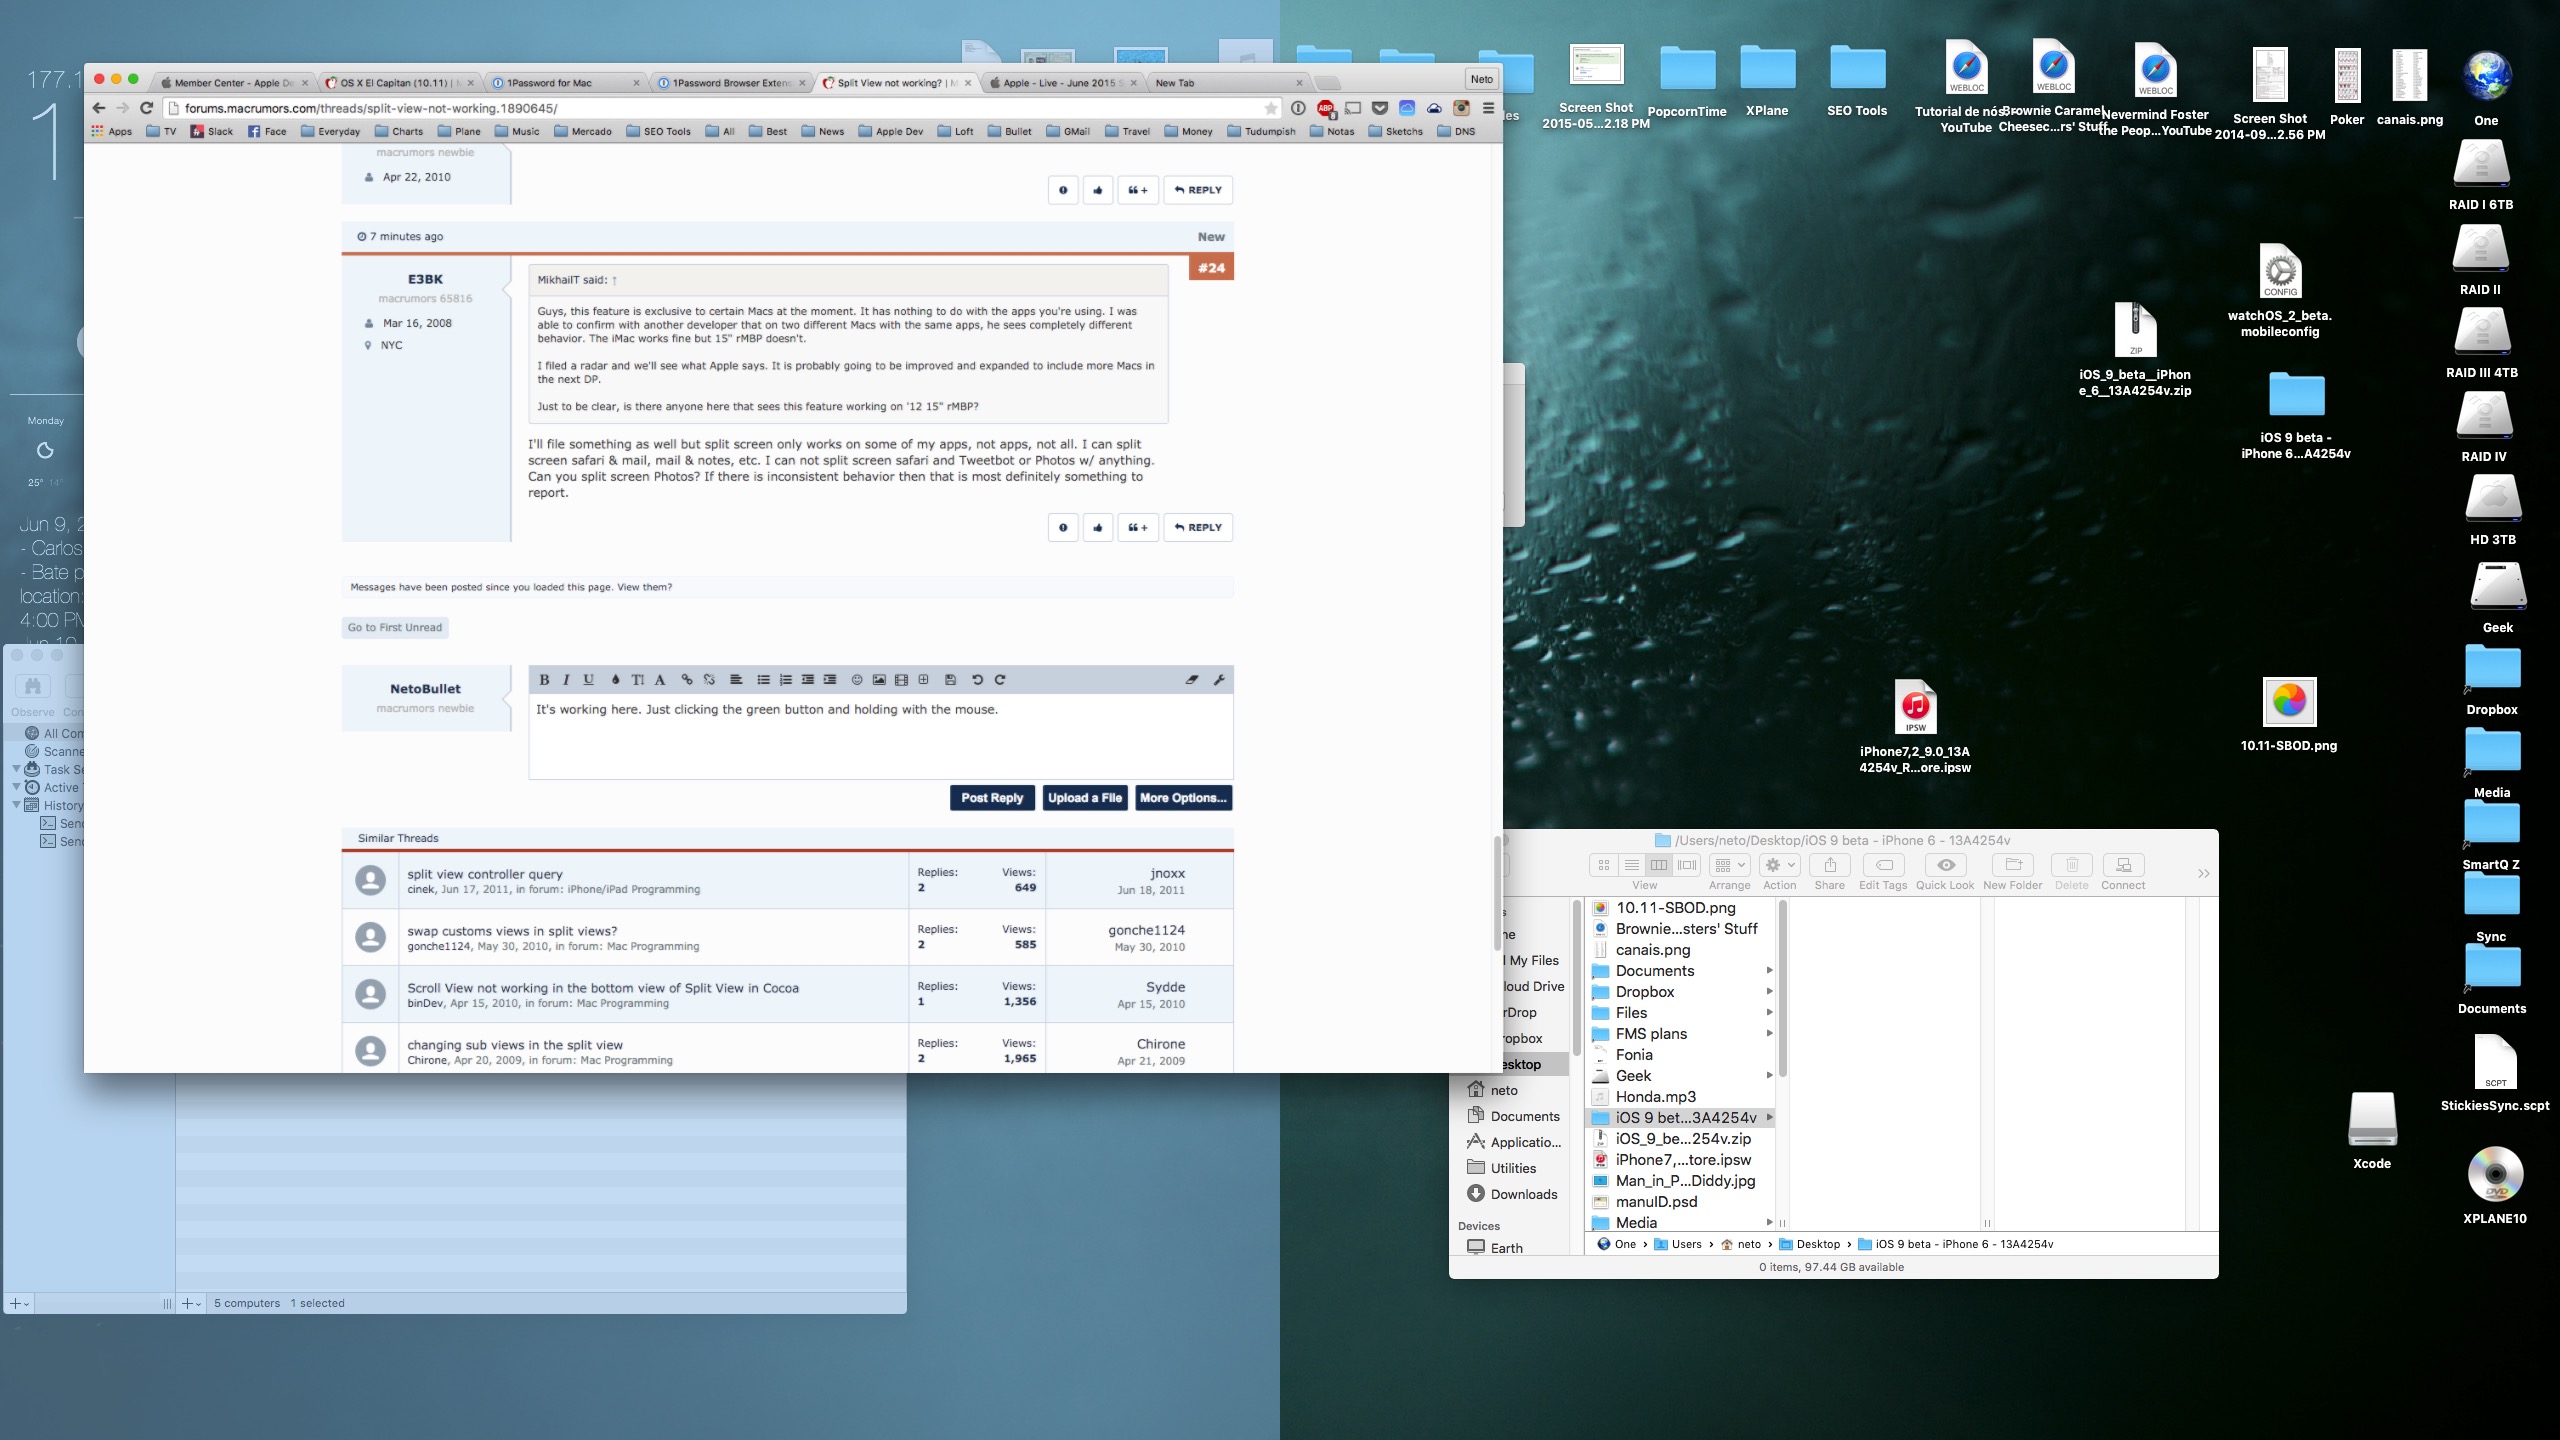Image resolution: width=2560 pixels, height=1440 pixels.
Task: Switch Finder to icon view
Action: tap(1603, 865)
